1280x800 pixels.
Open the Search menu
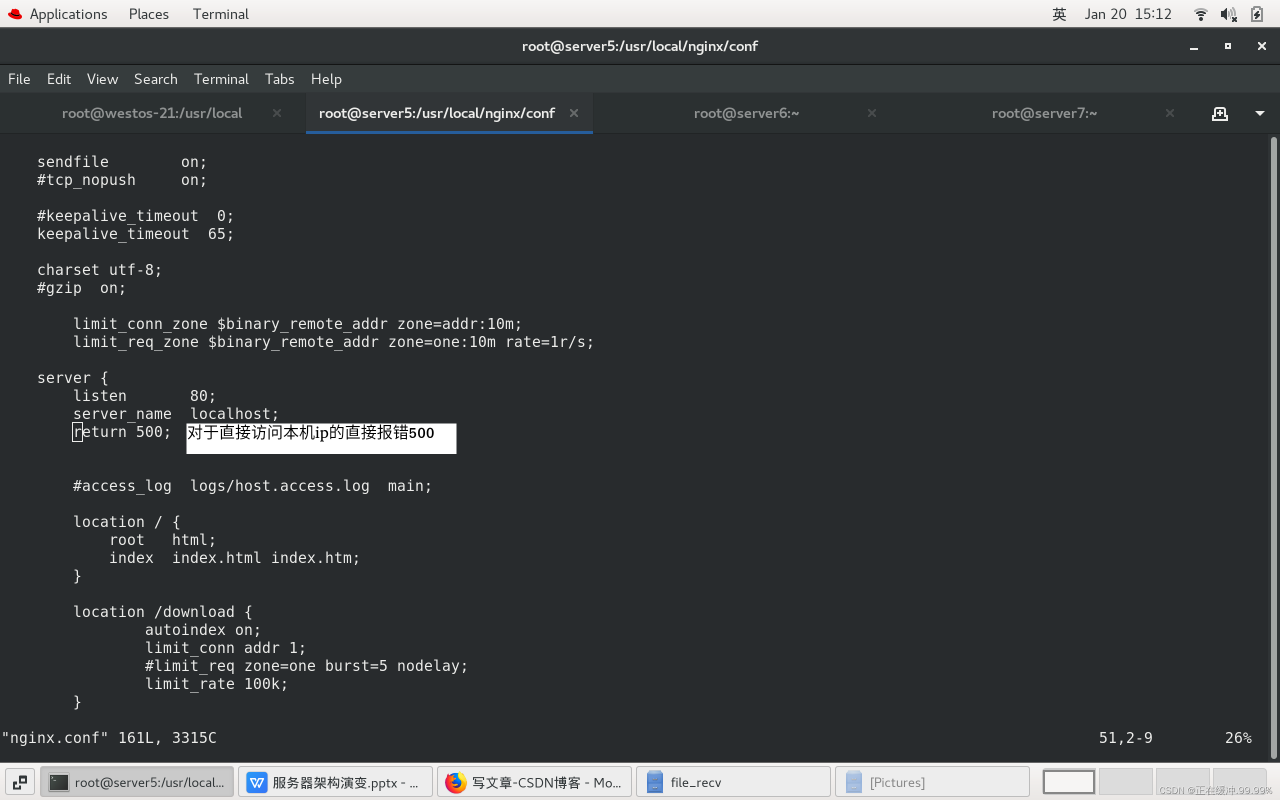(156, 79)
